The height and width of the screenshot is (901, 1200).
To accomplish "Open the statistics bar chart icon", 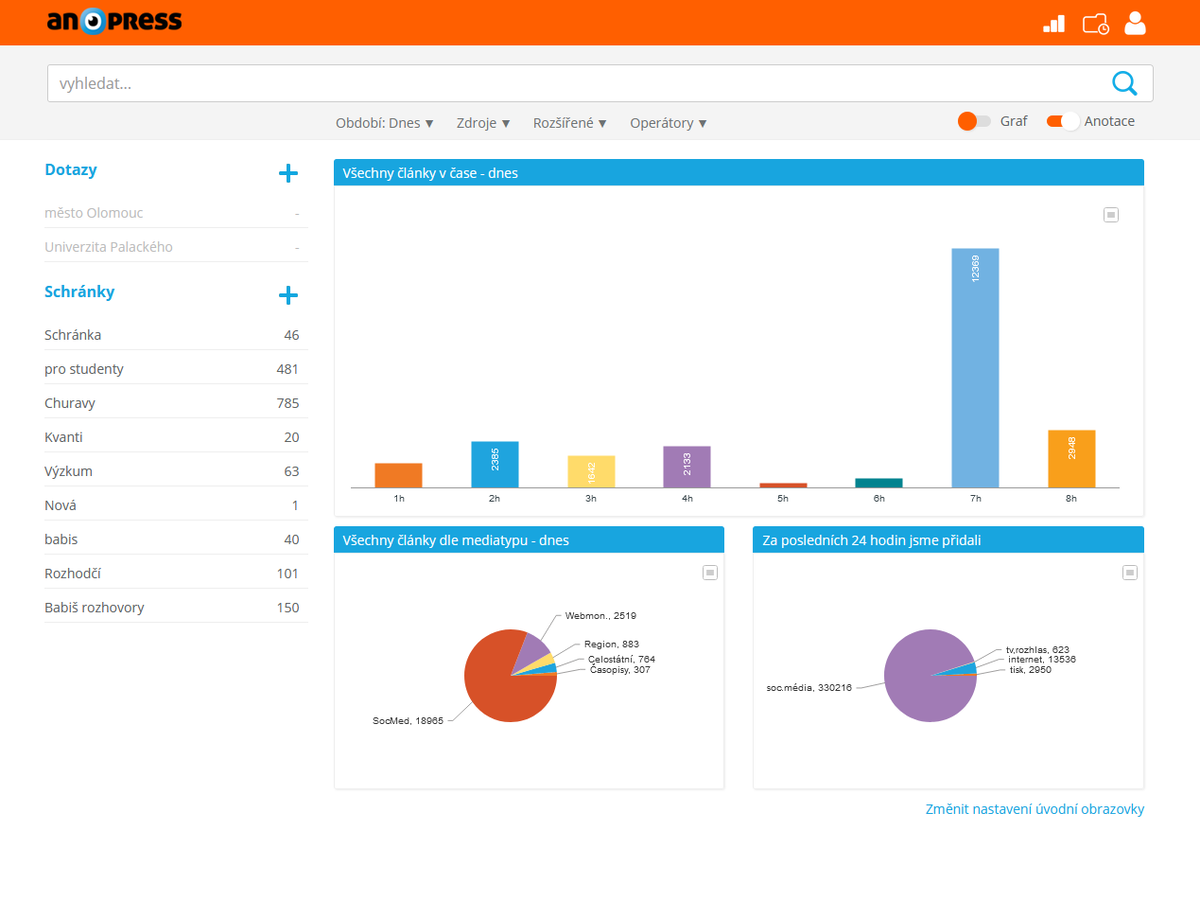I will pos(1054,23).
